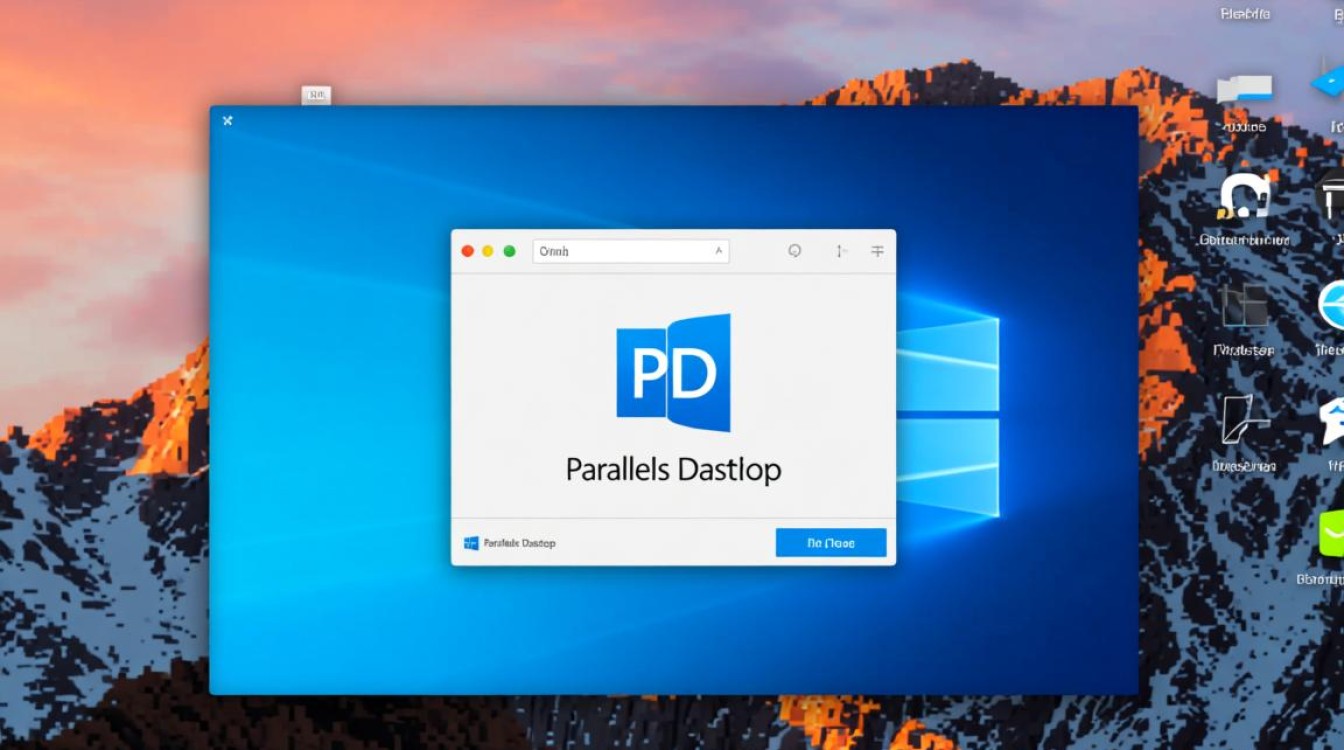
Task: Click the circular icon in the dialog toolbar
Action: pos(795,251)
